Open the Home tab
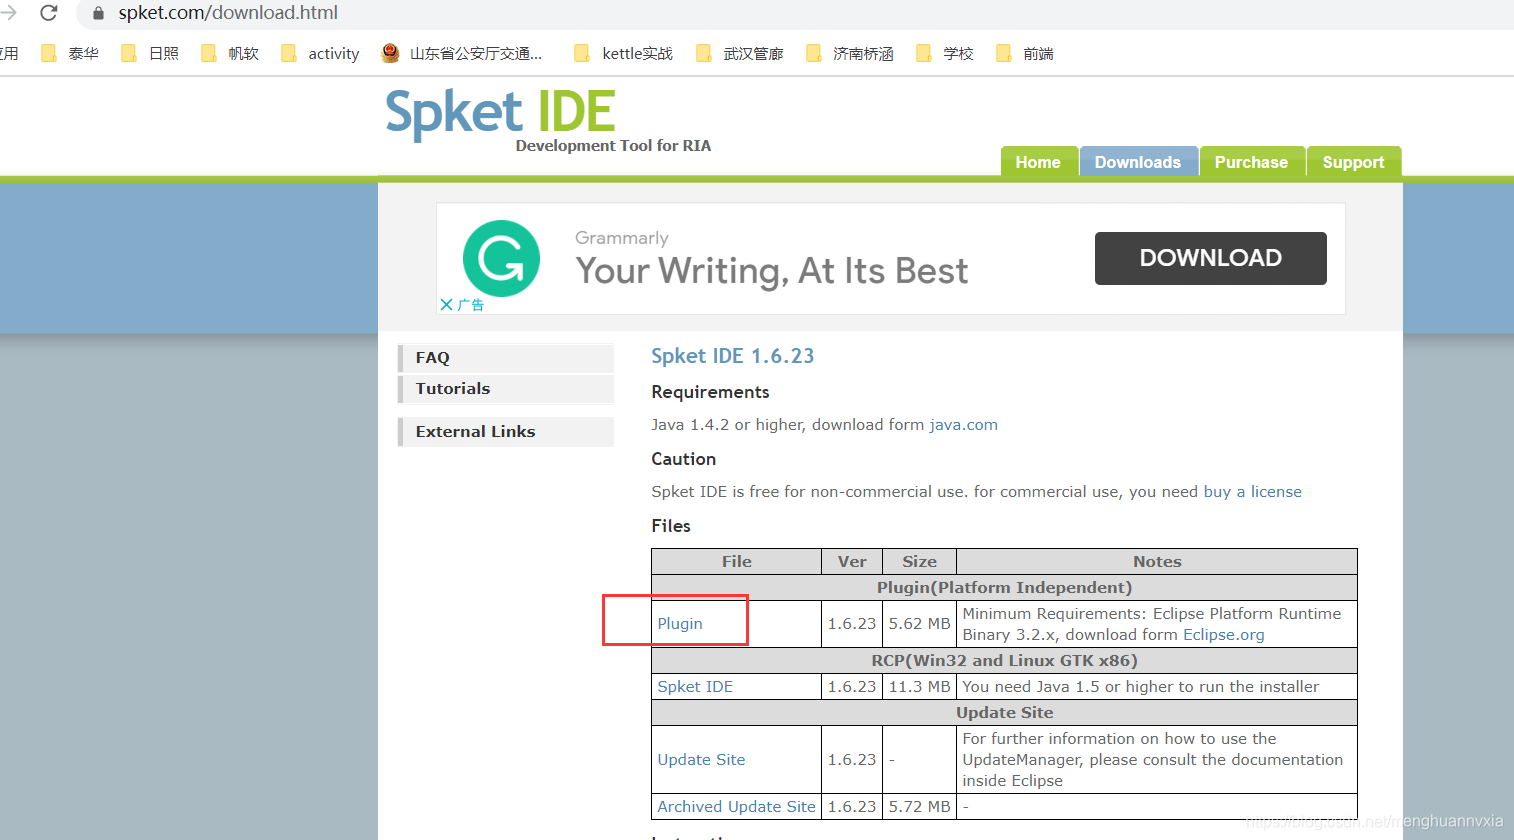Image resolution: width=1514 pixels, height=840 pixels. (1038, 161)
